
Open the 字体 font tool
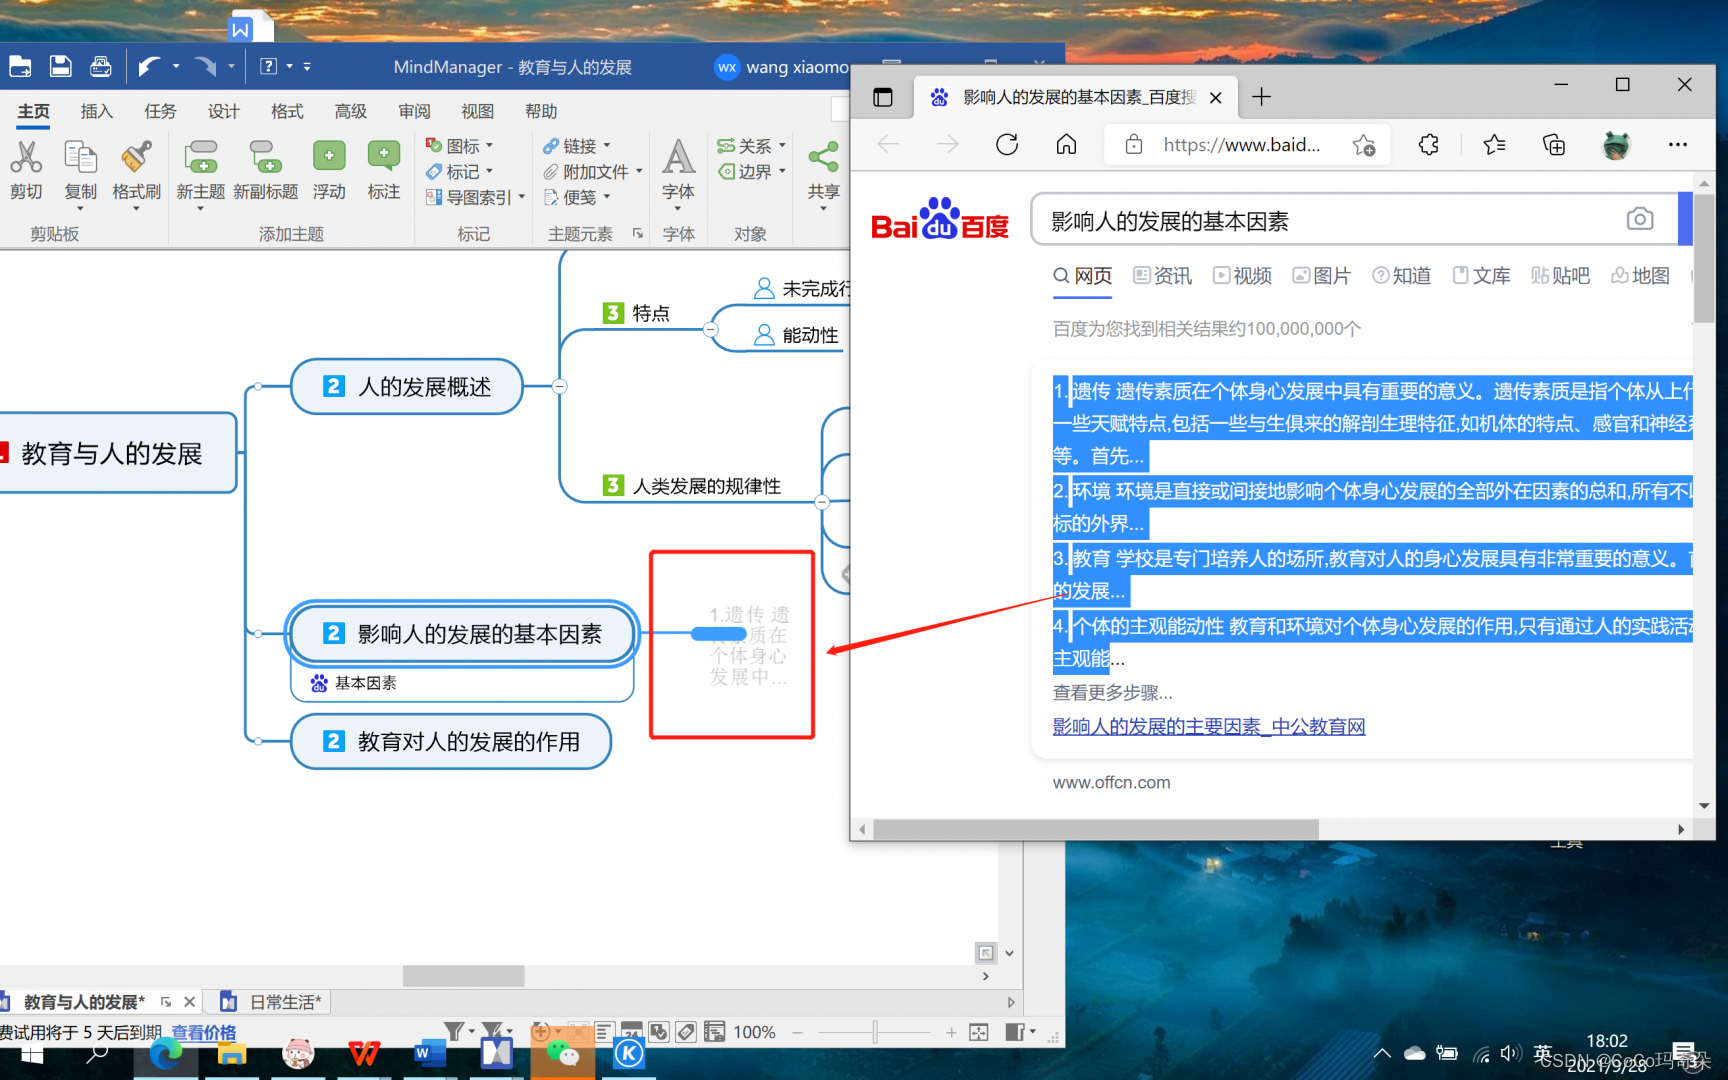(x=679, y=168)
